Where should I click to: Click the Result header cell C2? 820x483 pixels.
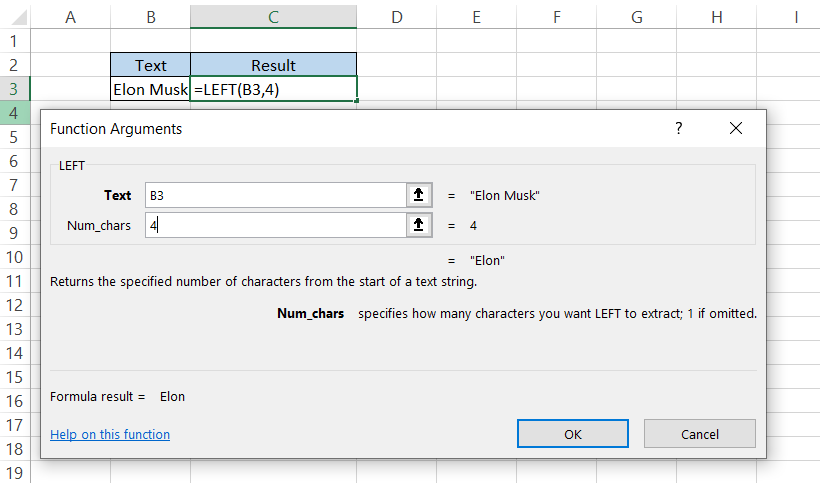click(273, 65)
